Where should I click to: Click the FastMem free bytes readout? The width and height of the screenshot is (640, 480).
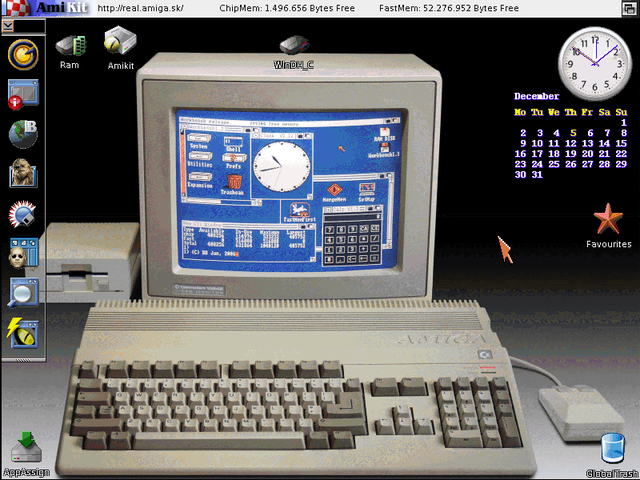449,8
